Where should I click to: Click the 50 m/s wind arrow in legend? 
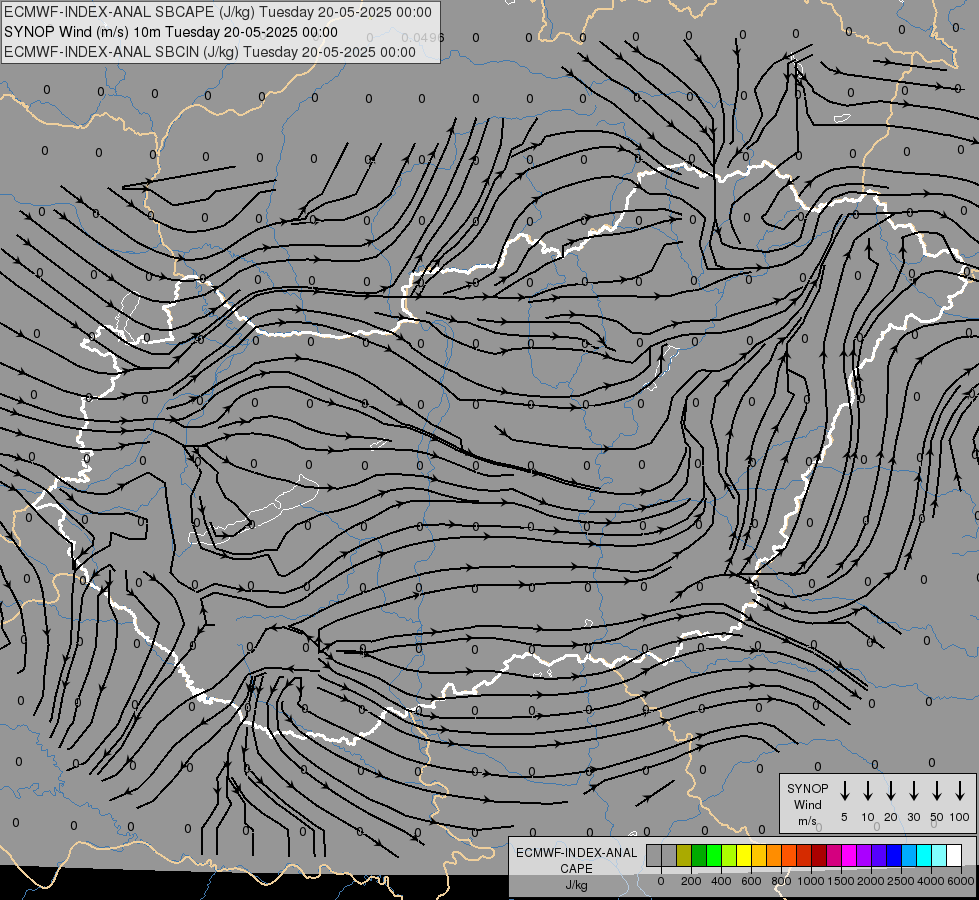point(937,790)
